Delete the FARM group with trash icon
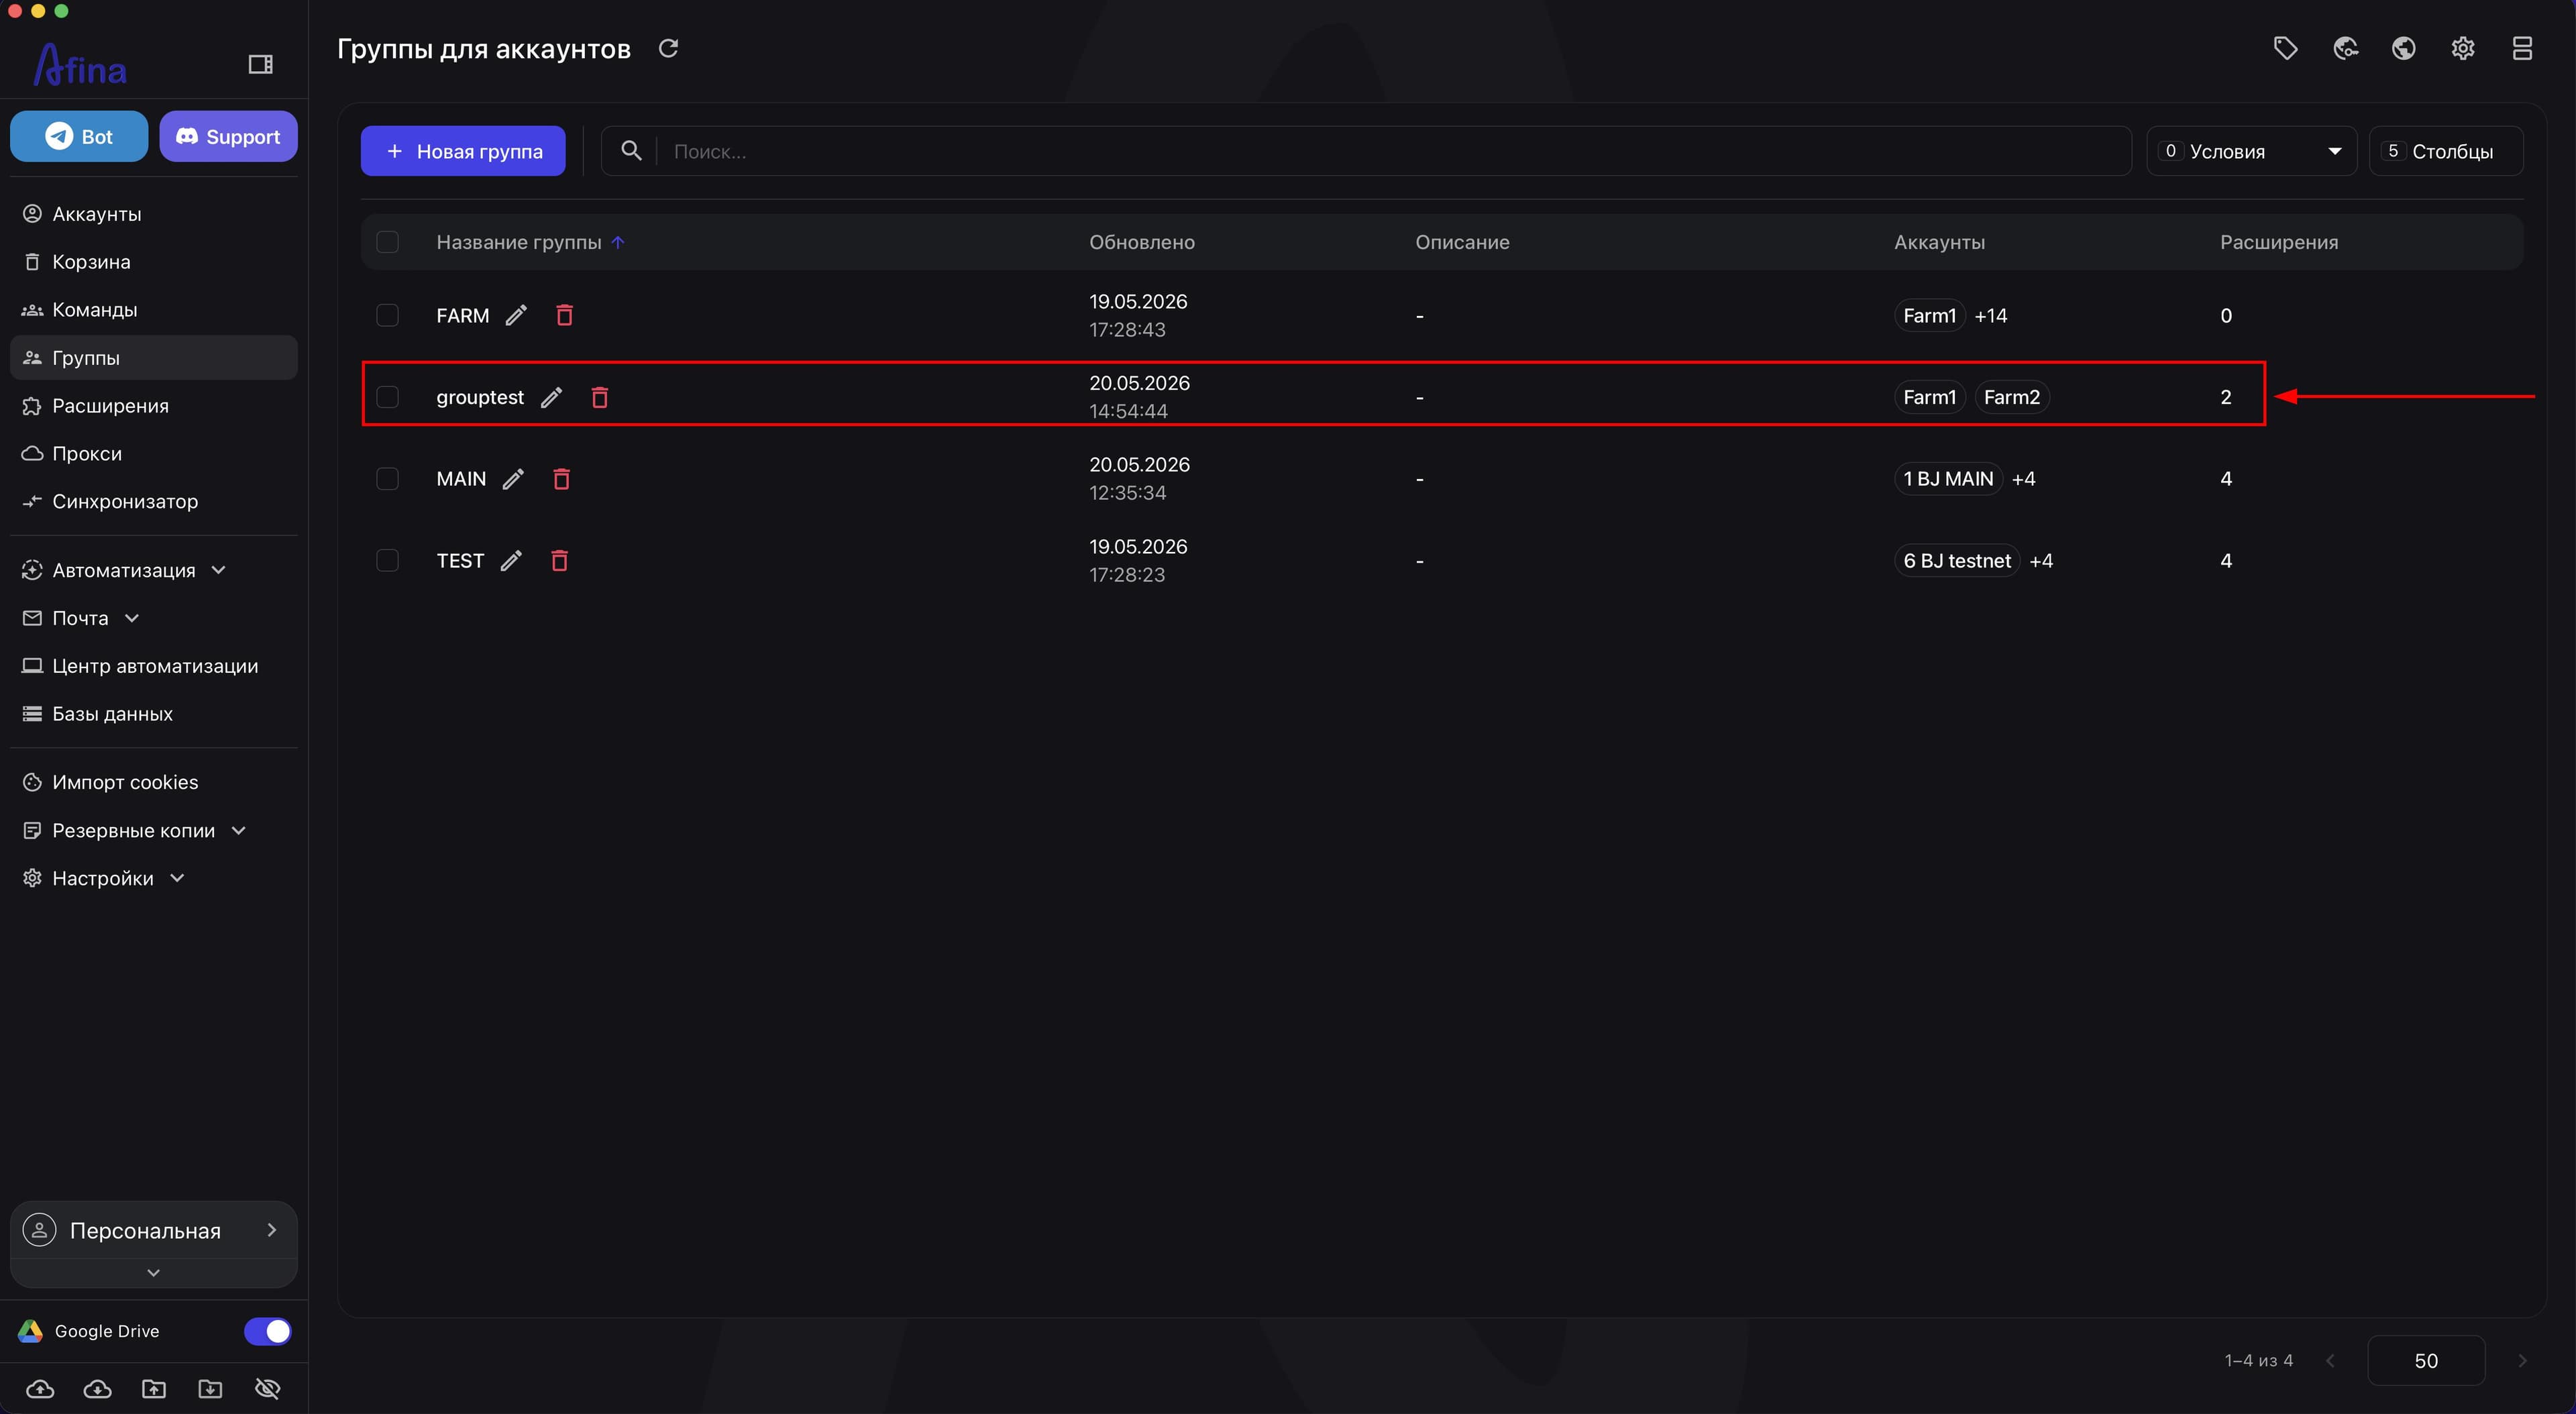Image resolution: width=2576 pixels, height=1414 pixels. pyautogui.click(x=564, y=315)
